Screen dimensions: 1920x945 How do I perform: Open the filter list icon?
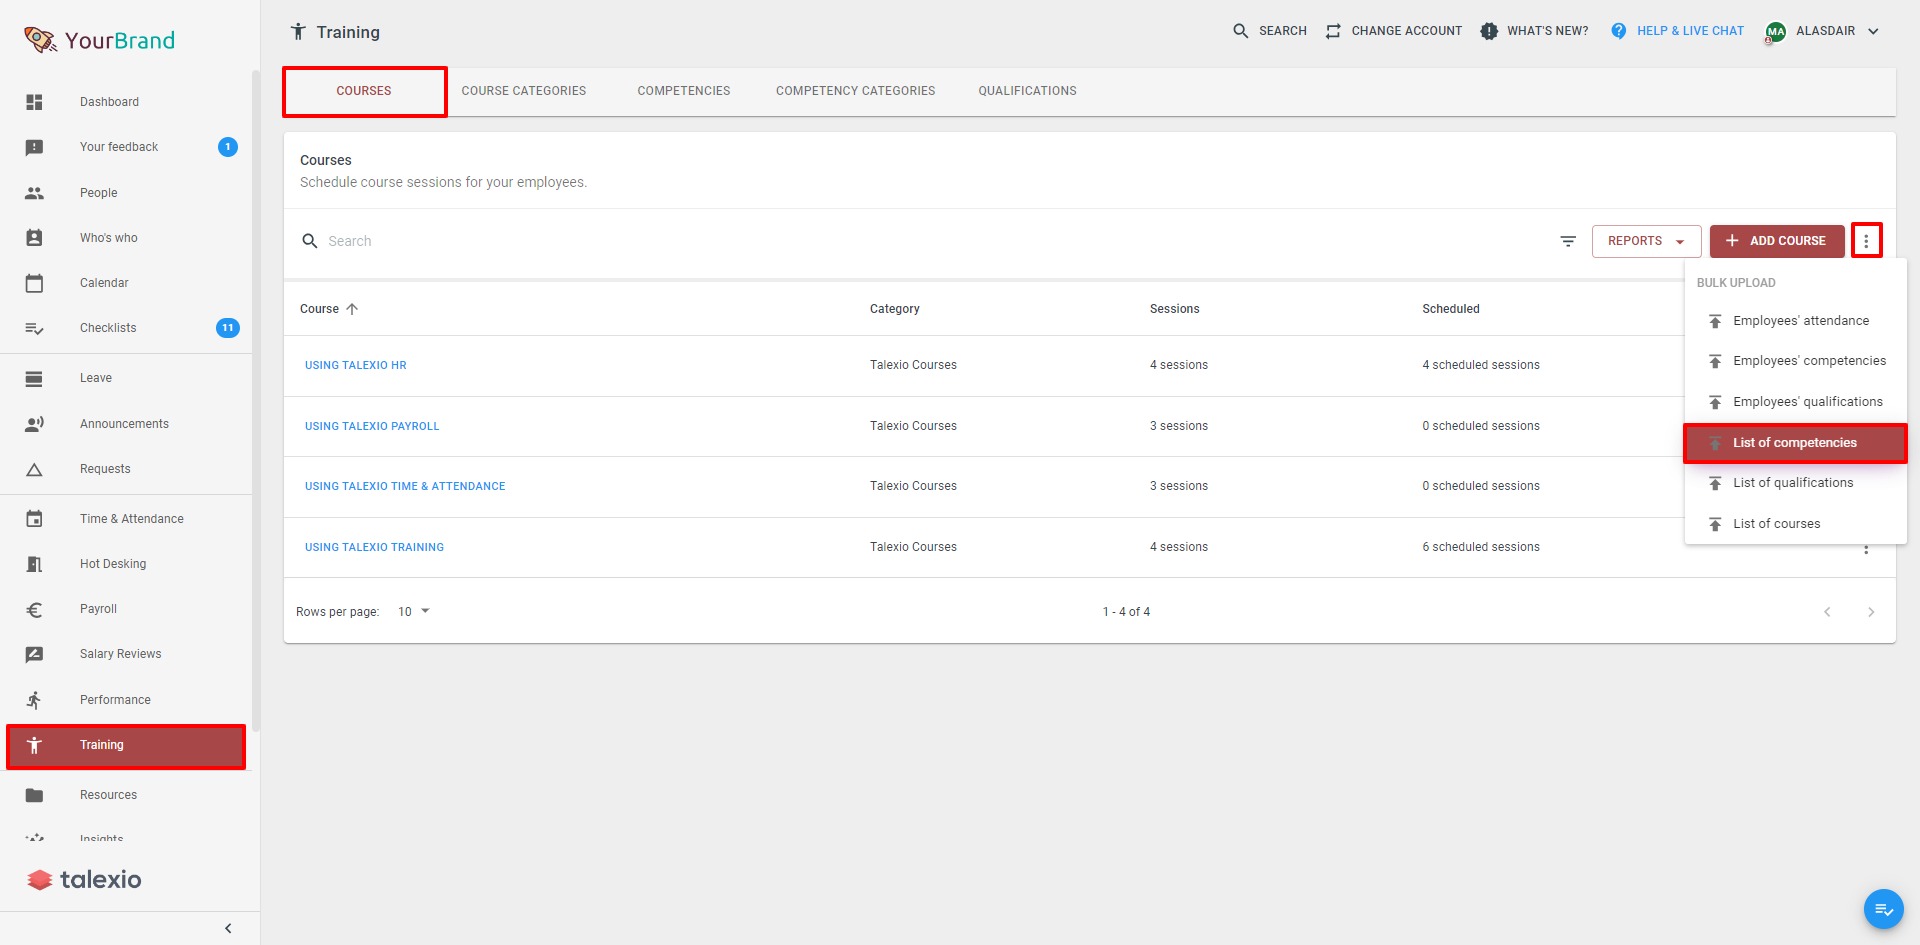point(1568,241)
